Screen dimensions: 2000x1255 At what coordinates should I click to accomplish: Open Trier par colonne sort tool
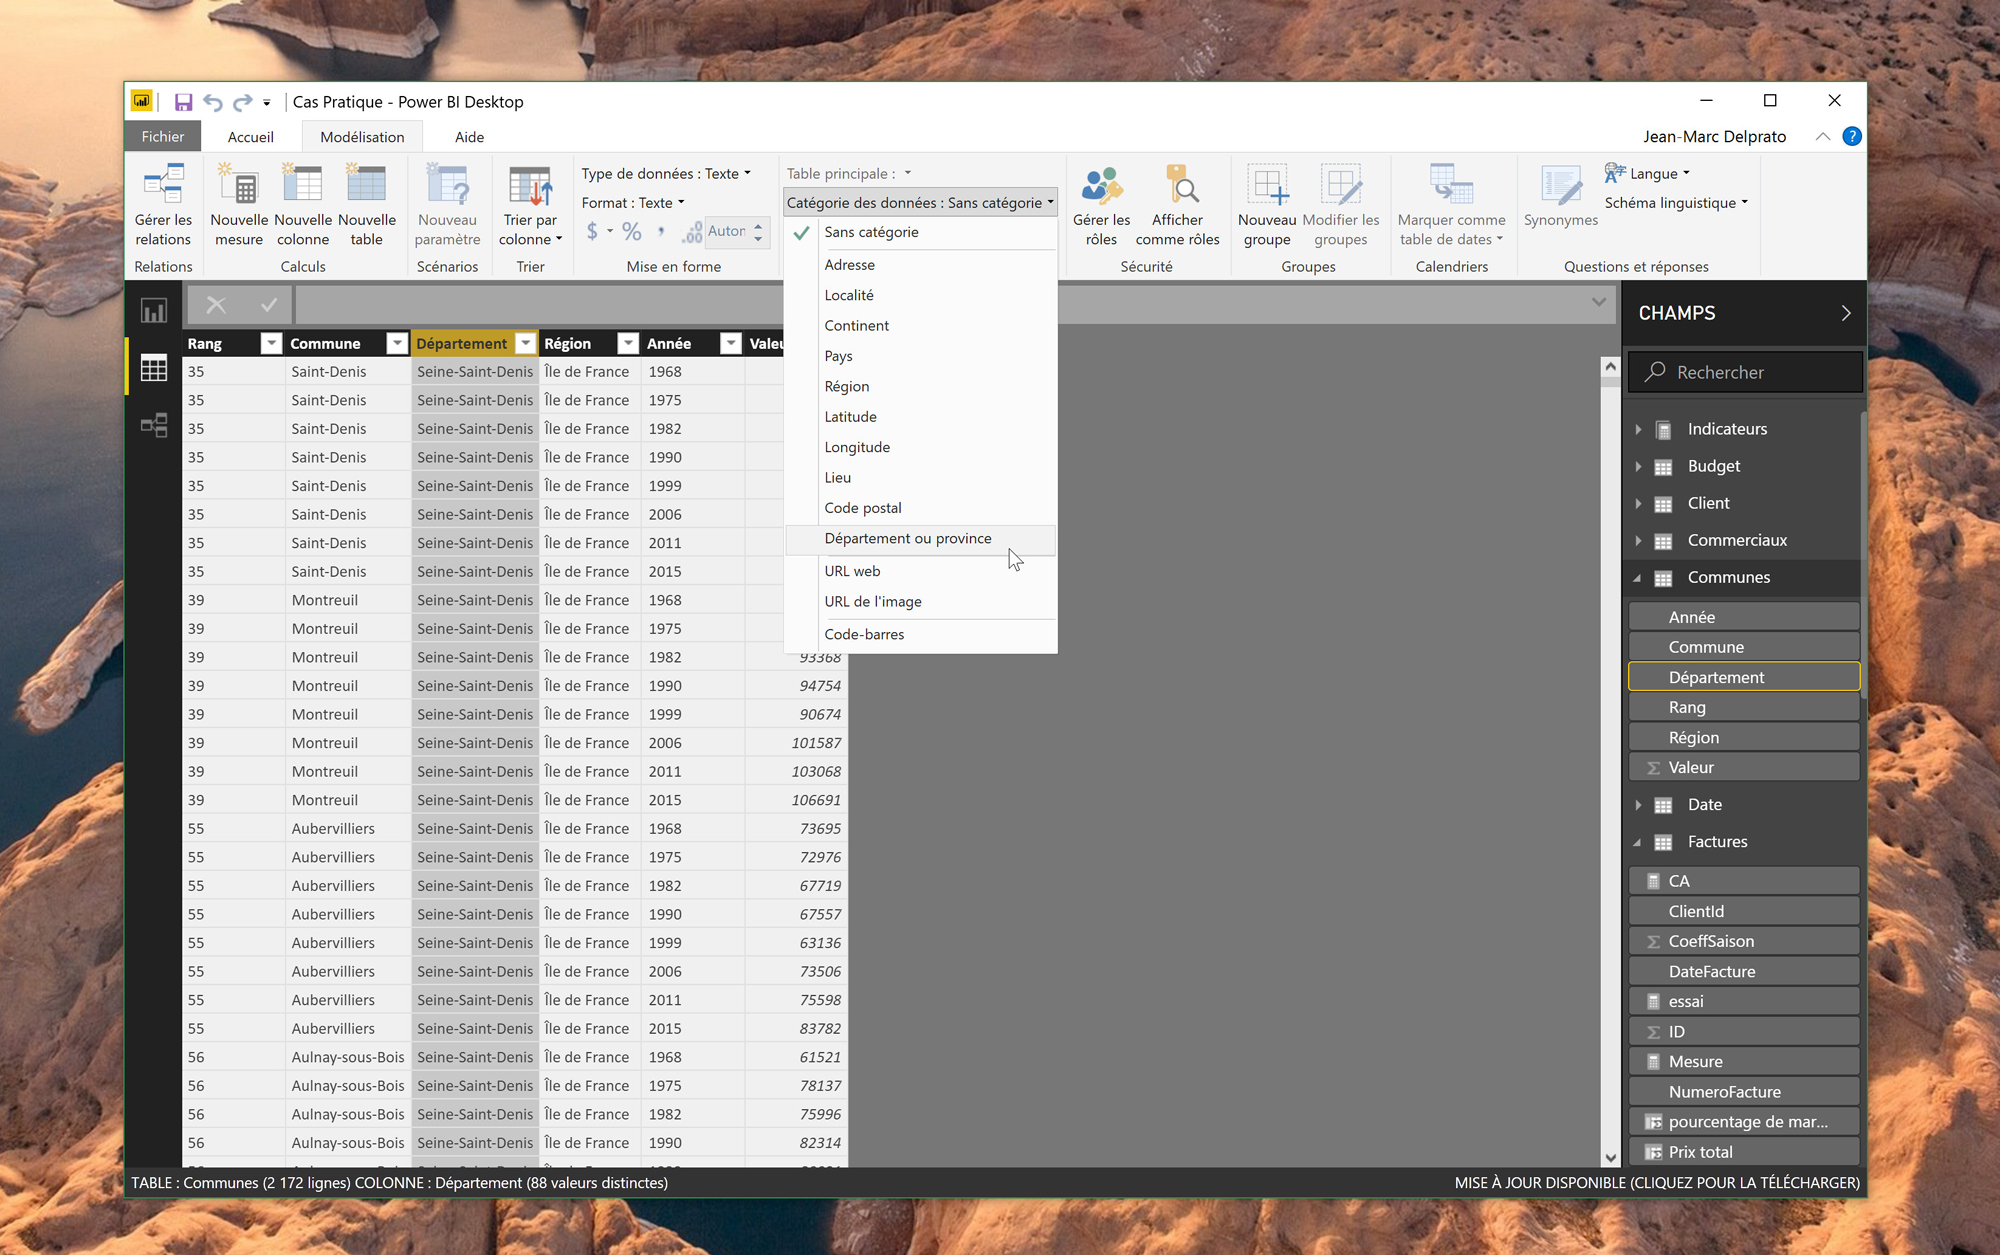tap(530, 205)
